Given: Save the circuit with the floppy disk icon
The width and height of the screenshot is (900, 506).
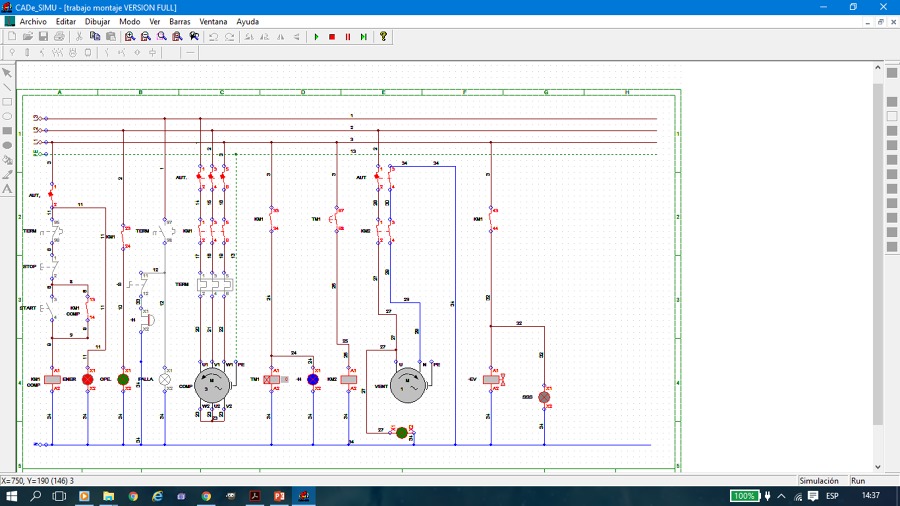Looking at the screenshot, I should [x=43, y=37].
